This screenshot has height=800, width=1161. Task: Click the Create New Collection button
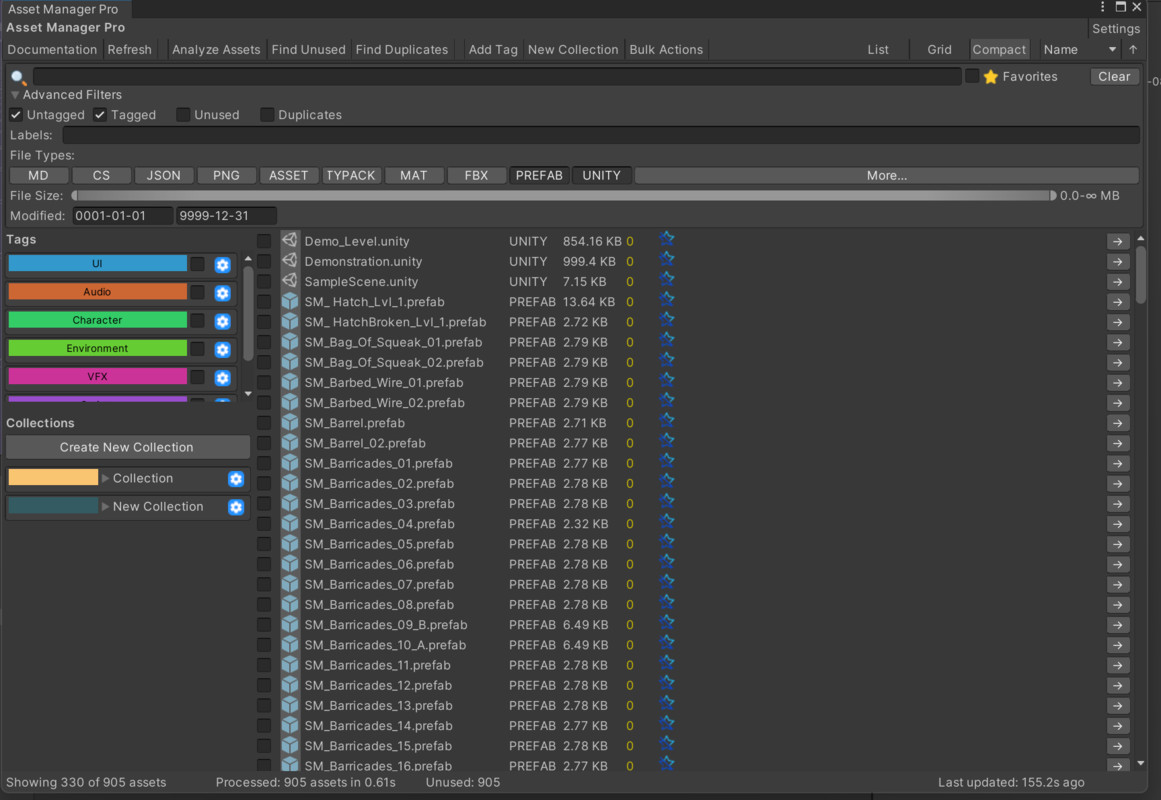[x=127, y=447]
